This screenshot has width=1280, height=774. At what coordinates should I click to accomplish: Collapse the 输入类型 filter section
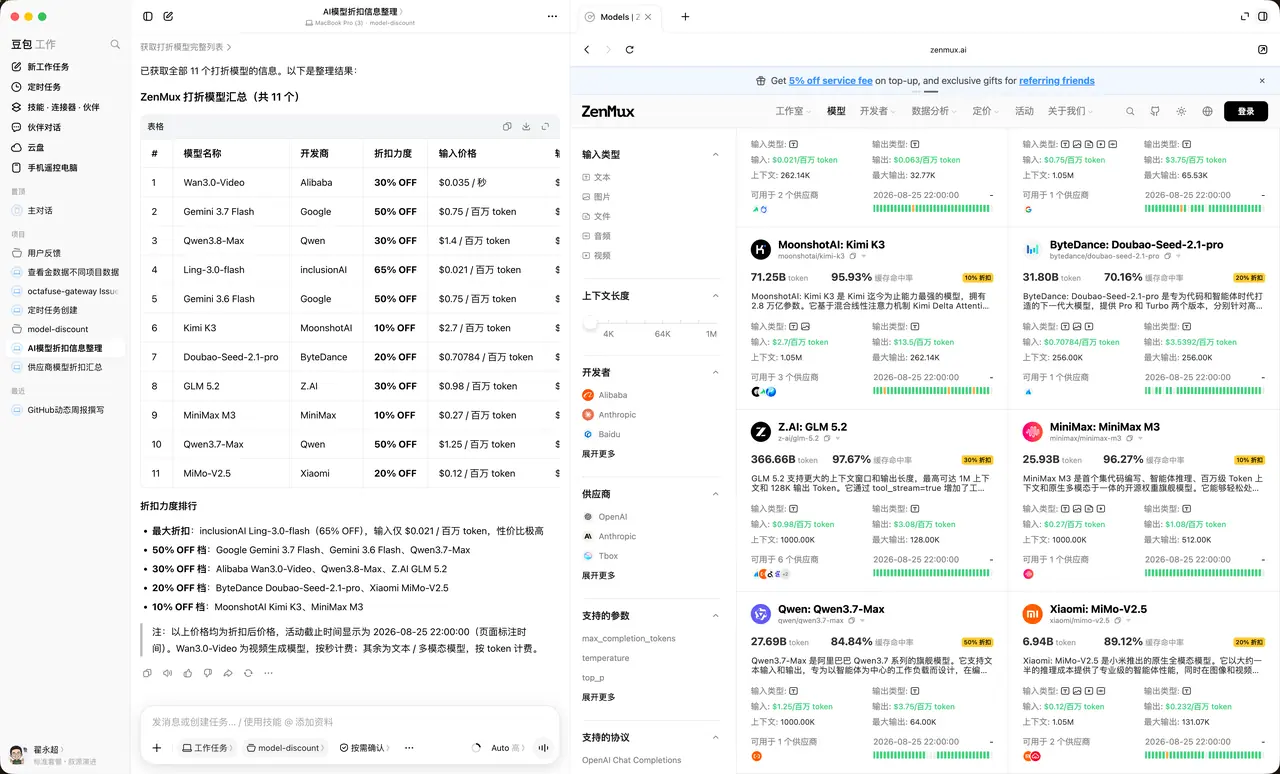coord(715,155)
